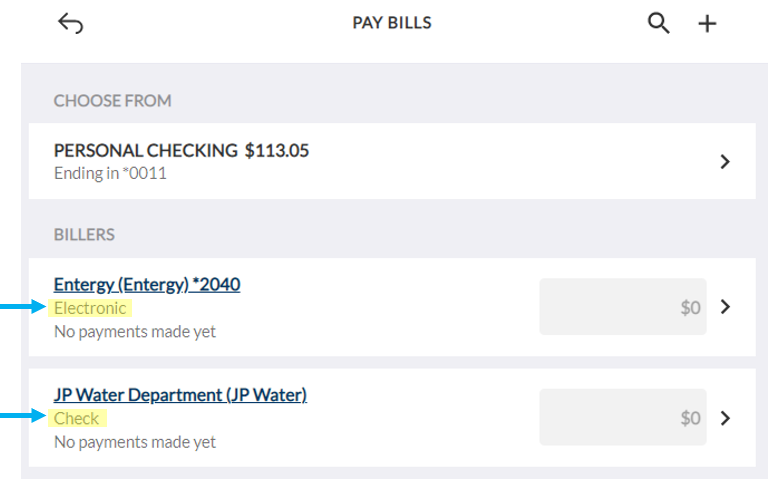Image resolution: width=775 pixels, height=489 pixels.
Task: Expand Personal Checking account chevron
Action: pyautogui.click(x=725, y=162)
